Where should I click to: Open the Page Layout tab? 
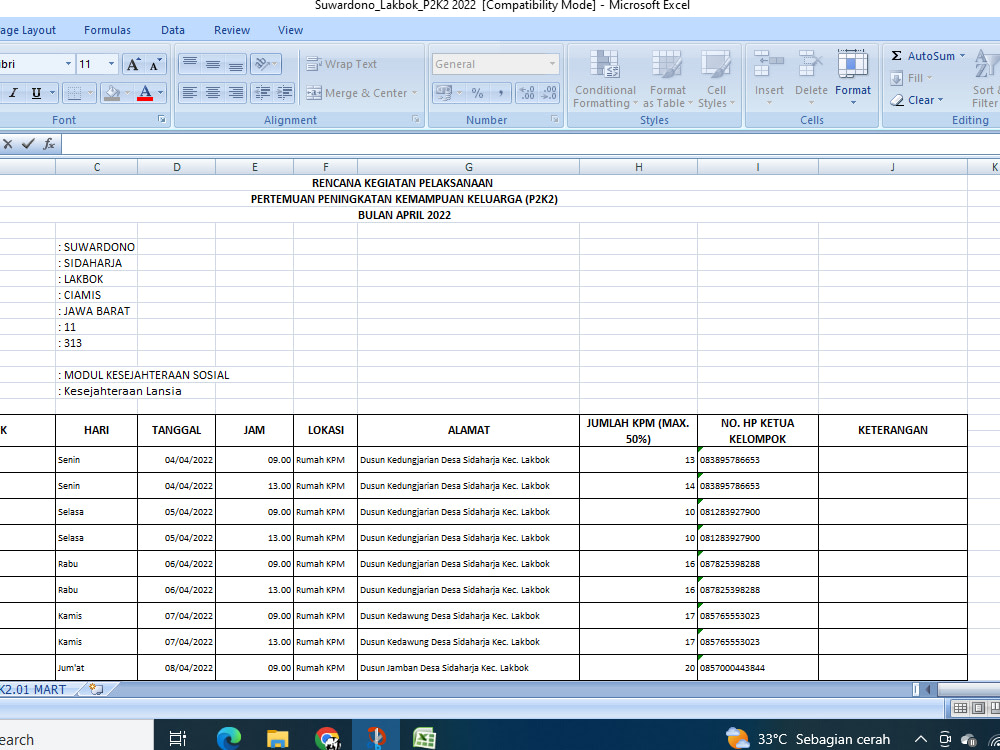27,30
